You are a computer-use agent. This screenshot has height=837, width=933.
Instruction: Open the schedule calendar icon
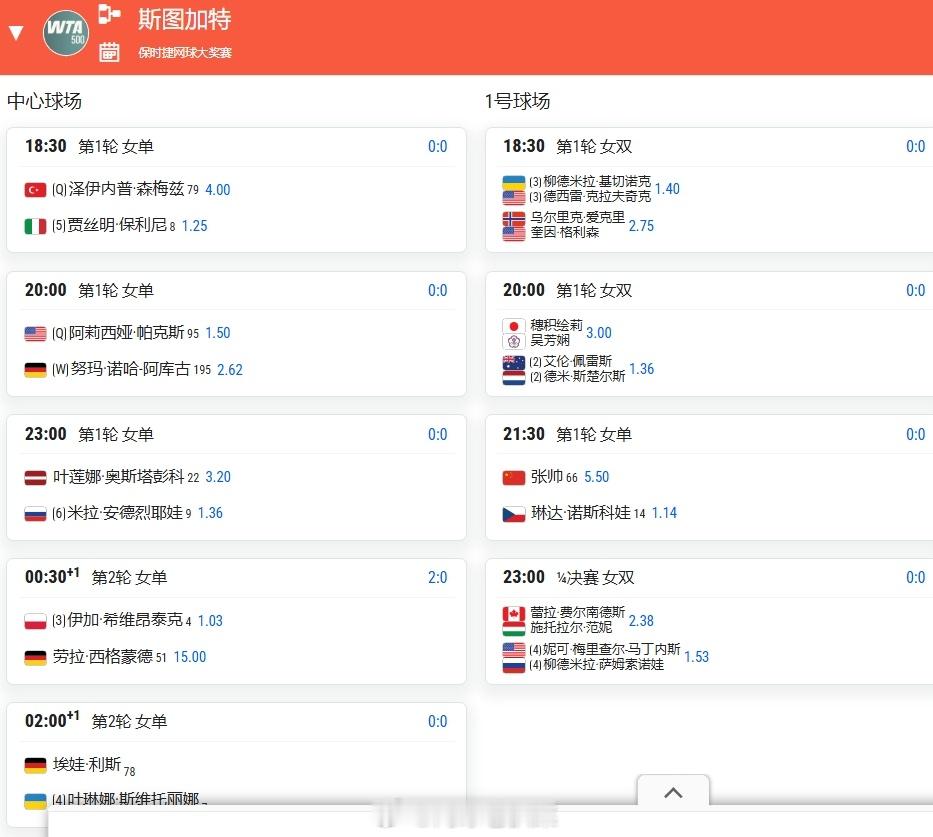109,52
